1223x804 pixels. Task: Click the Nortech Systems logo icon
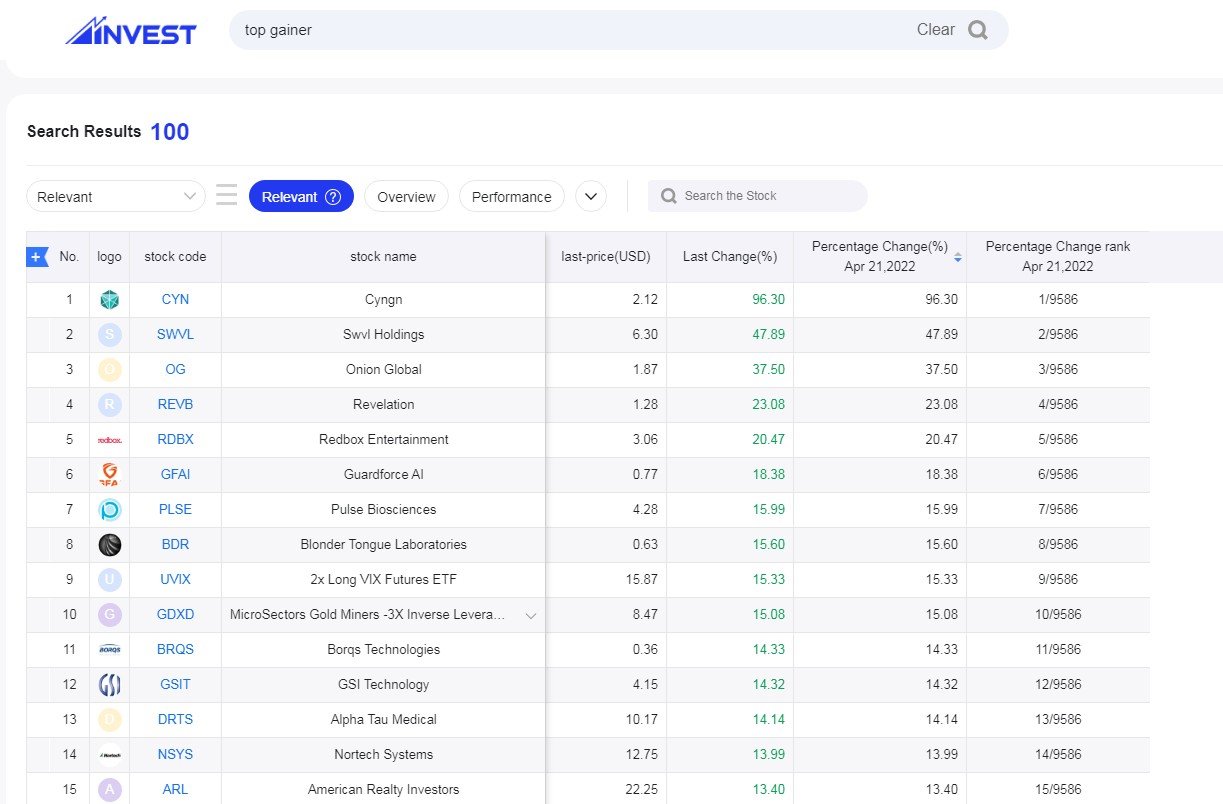(x=110, y=754)
